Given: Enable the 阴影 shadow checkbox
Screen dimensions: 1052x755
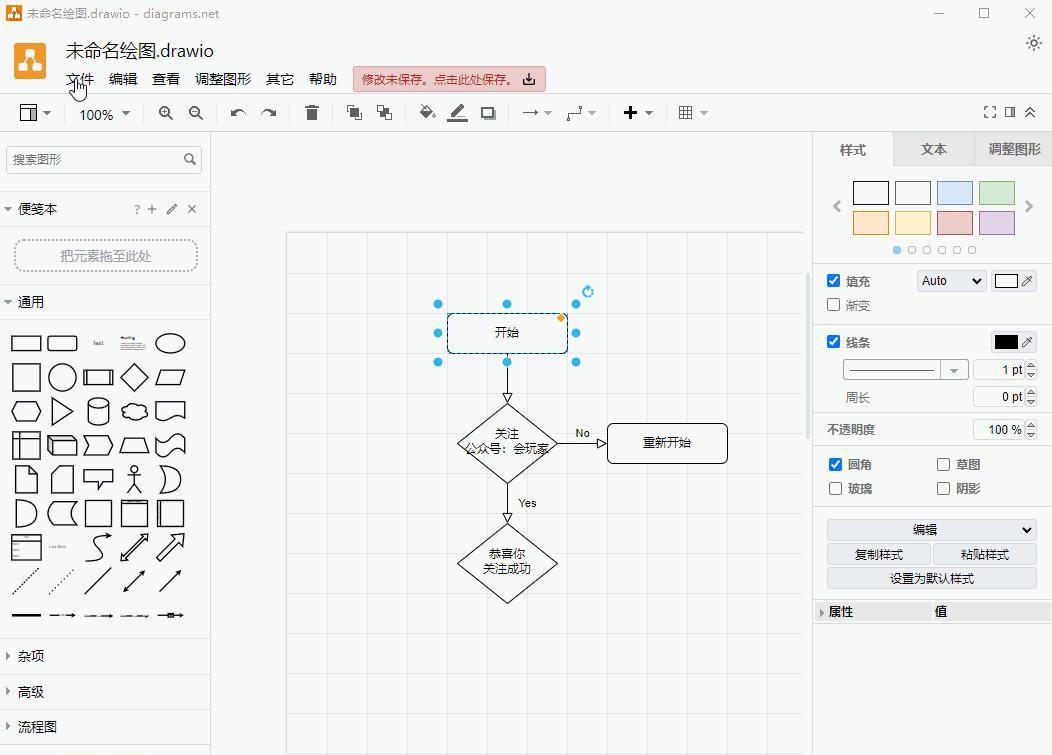Looking at the screenshot, I should click(x=943, y=489).
